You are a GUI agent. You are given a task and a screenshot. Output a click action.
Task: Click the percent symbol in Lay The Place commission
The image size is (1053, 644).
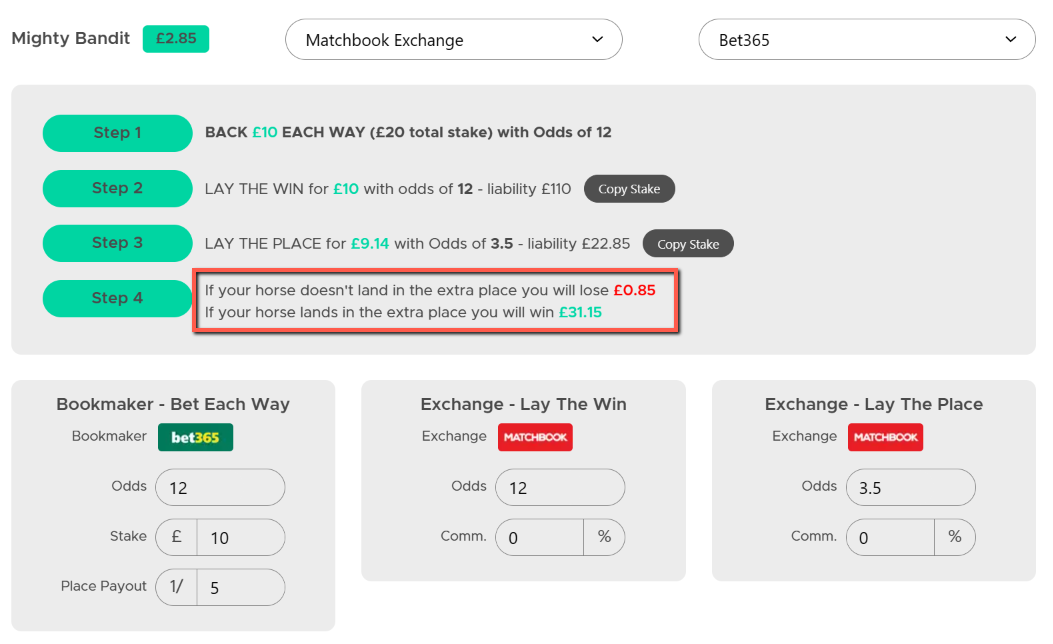tap(955, 537)
